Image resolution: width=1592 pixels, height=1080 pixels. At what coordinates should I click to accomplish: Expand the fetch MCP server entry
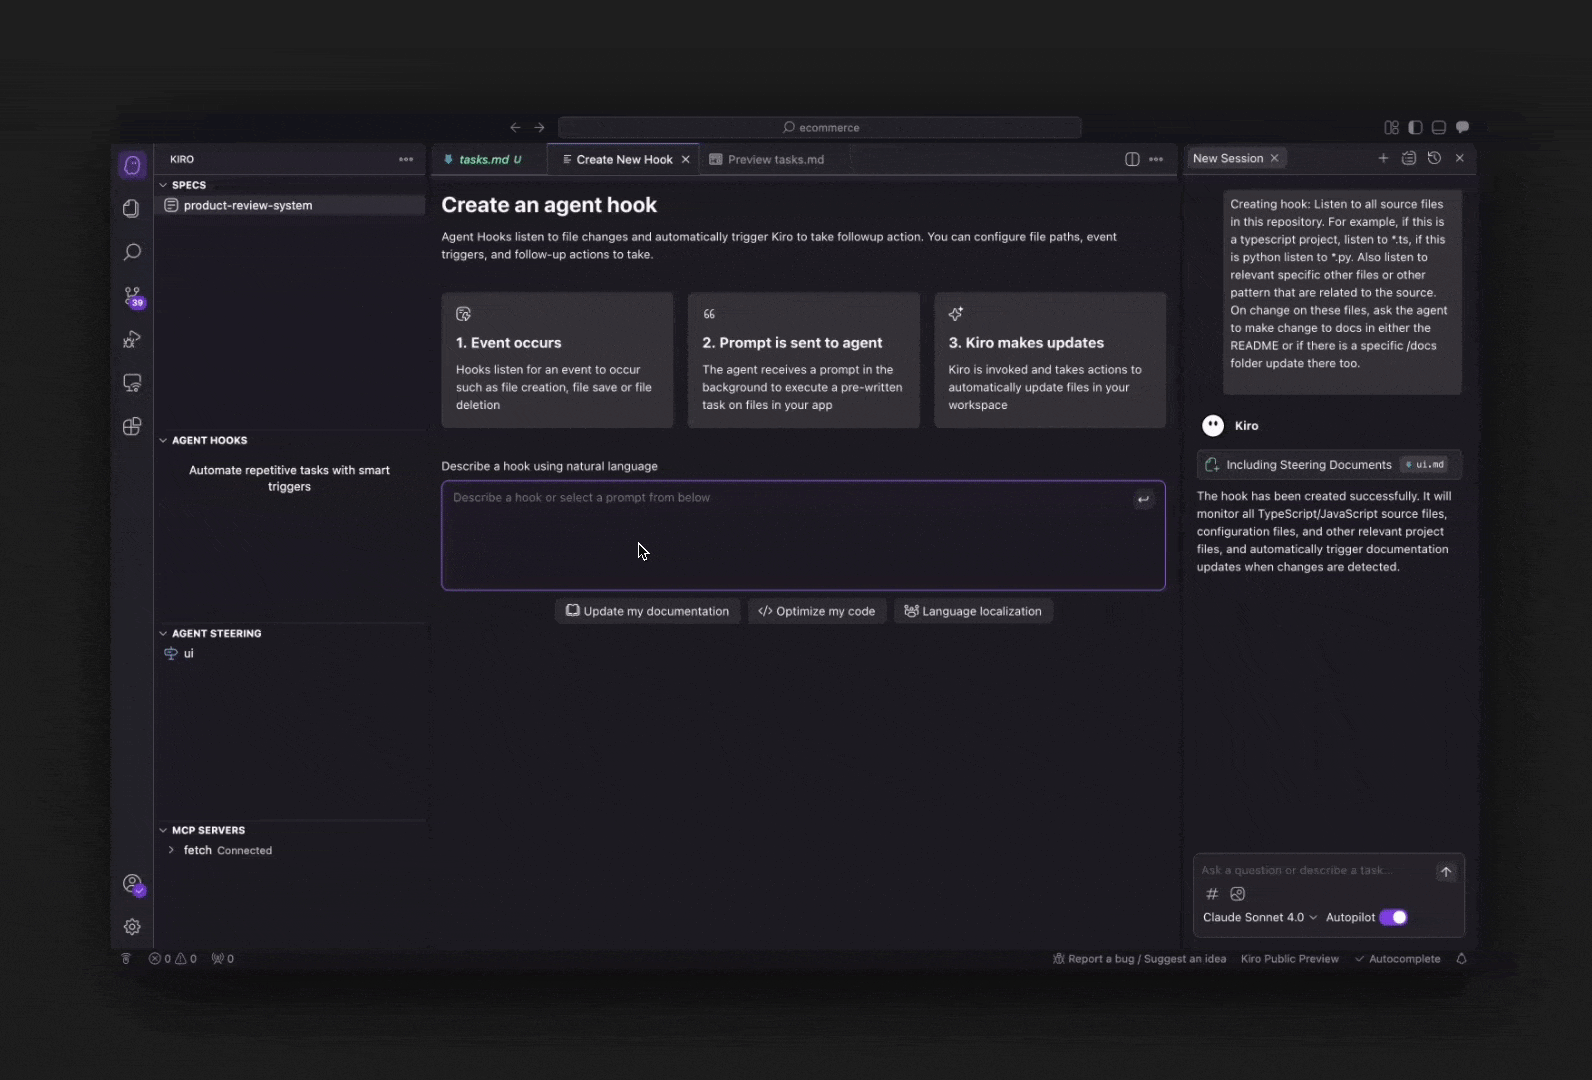click(x=172, y=850)
